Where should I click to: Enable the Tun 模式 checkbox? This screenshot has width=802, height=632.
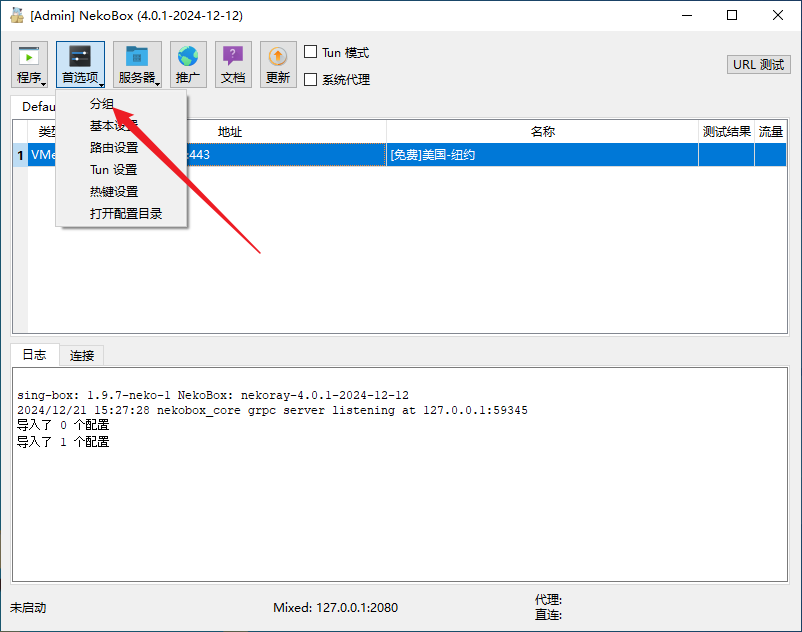(x=311, y=52)
